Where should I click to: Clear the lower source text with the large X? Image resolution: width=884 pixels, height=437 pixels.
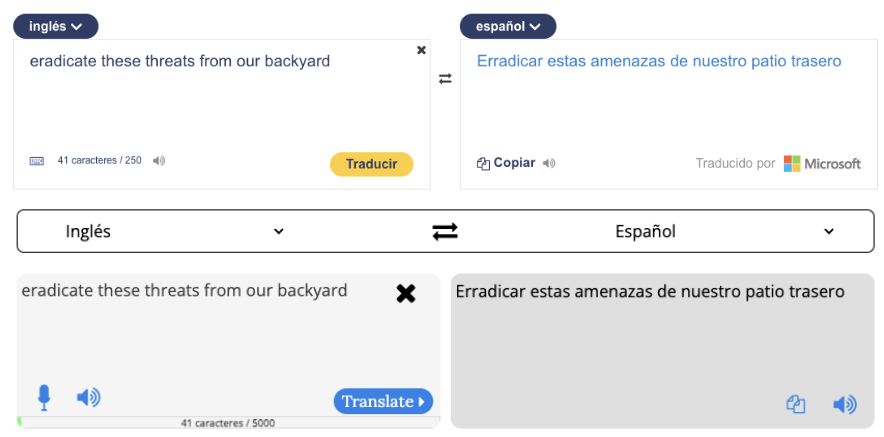pos(406,293)
